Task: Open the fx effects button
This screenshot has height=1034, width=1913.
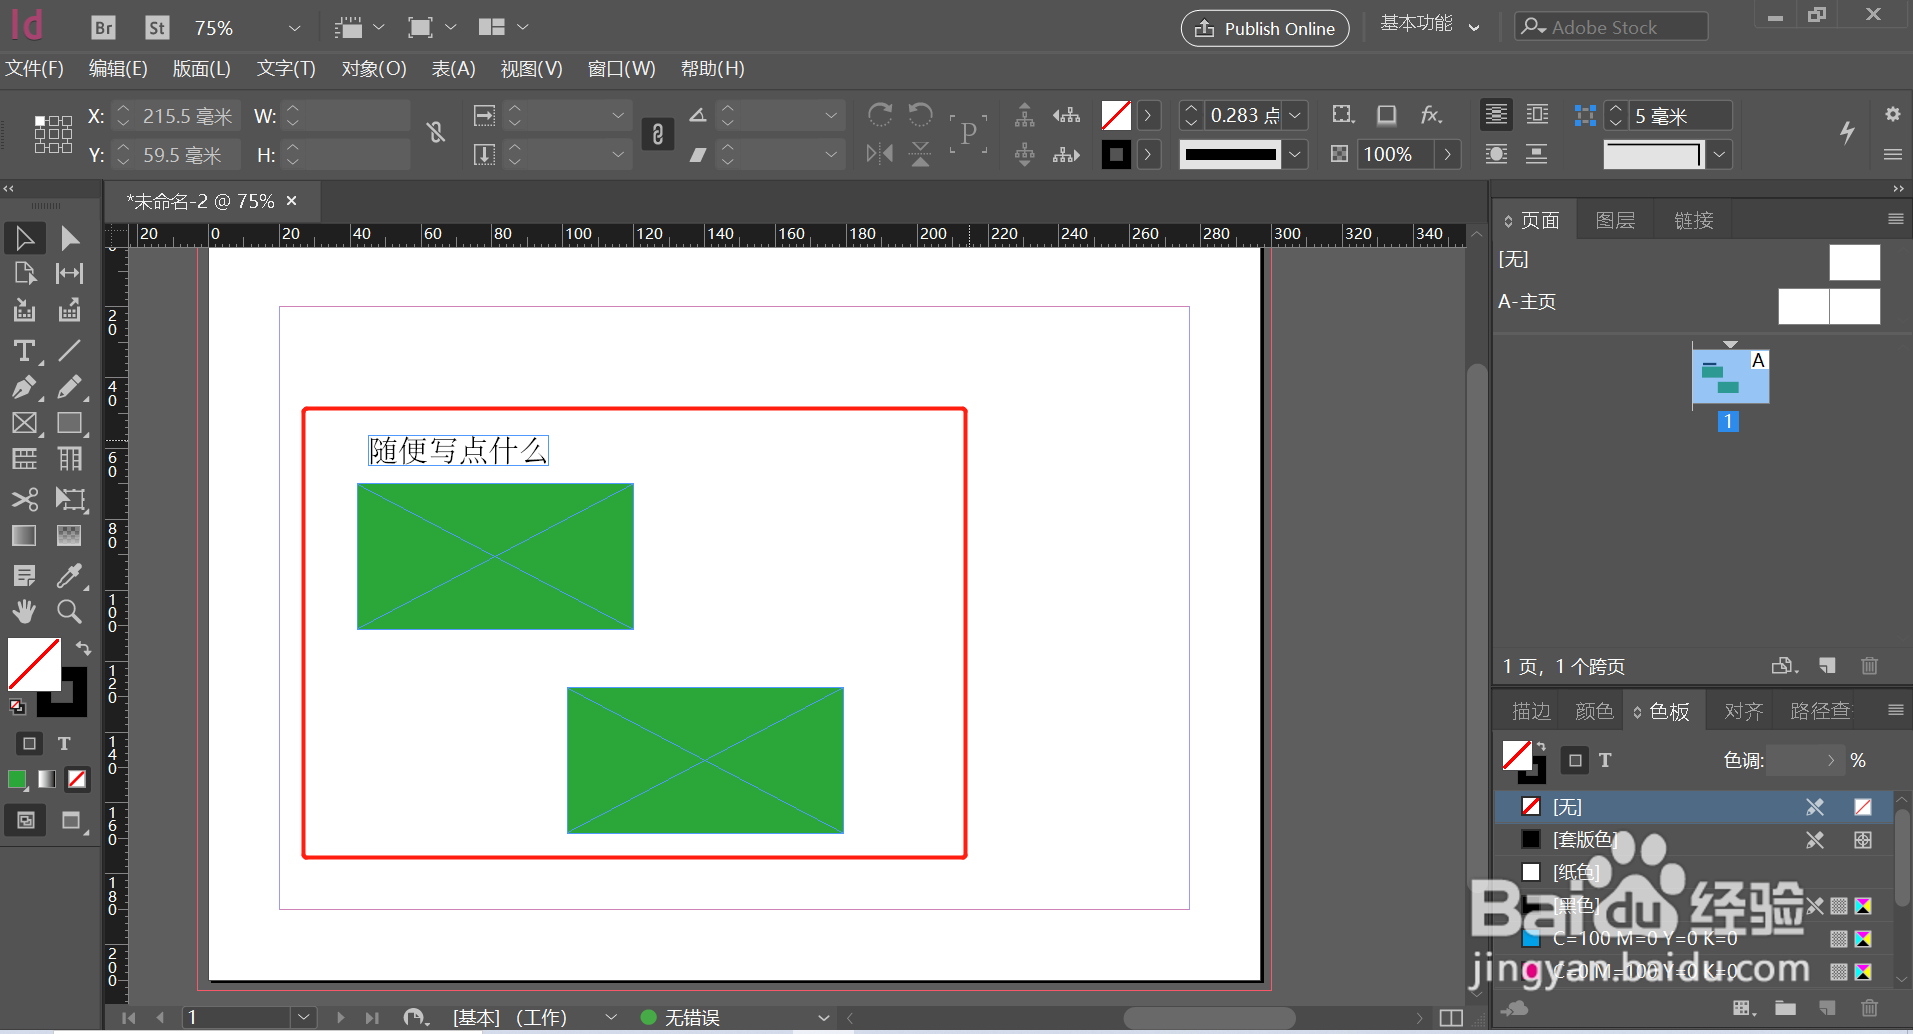Action: (1431, 115)
